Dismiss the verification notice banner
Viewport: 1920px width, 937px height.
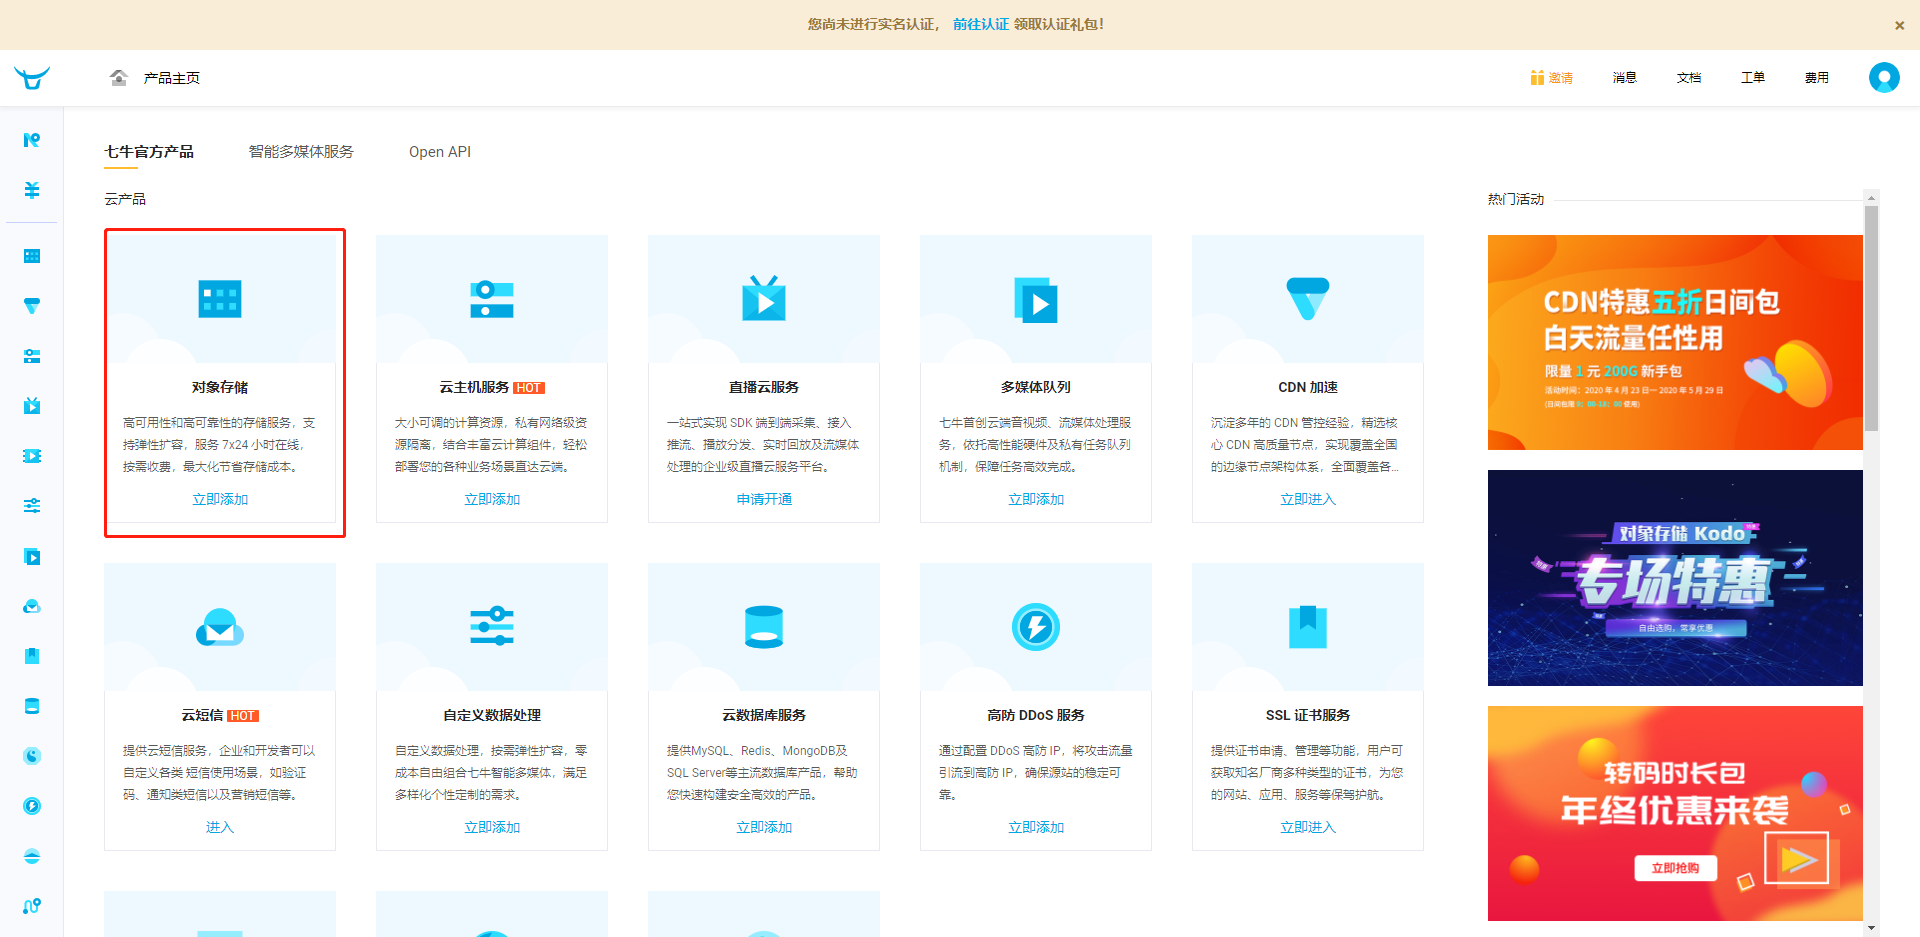[1899, 26]
